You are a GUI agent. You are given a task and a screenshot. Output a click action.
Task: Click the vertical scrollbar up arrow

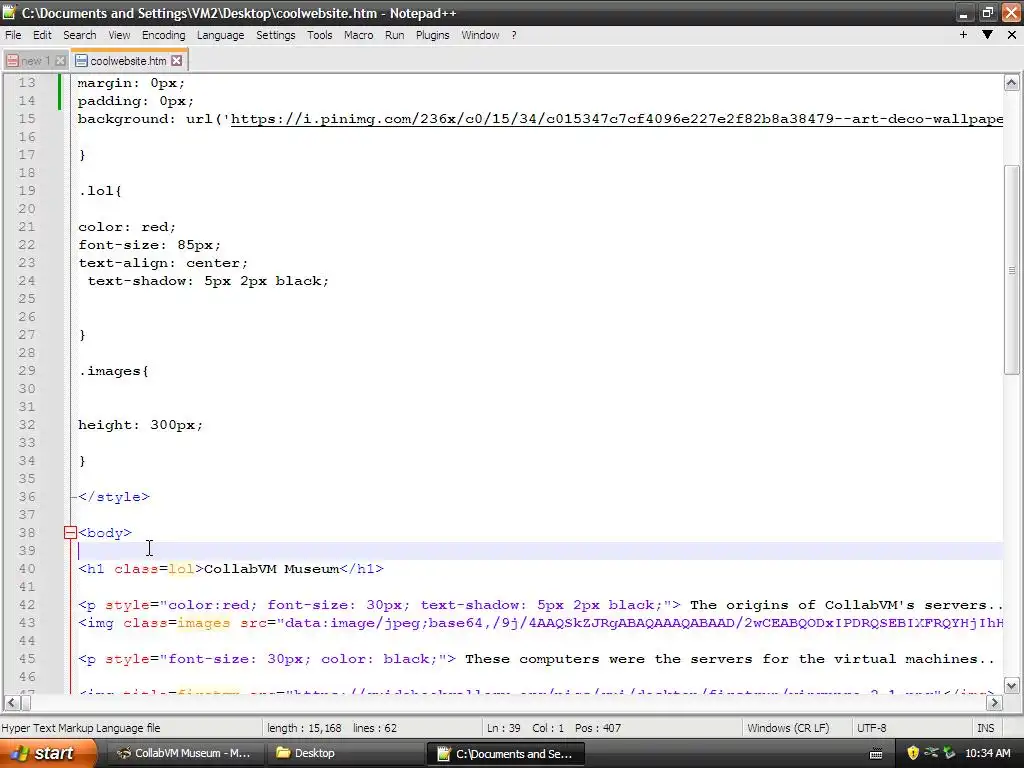point(1011,83)
